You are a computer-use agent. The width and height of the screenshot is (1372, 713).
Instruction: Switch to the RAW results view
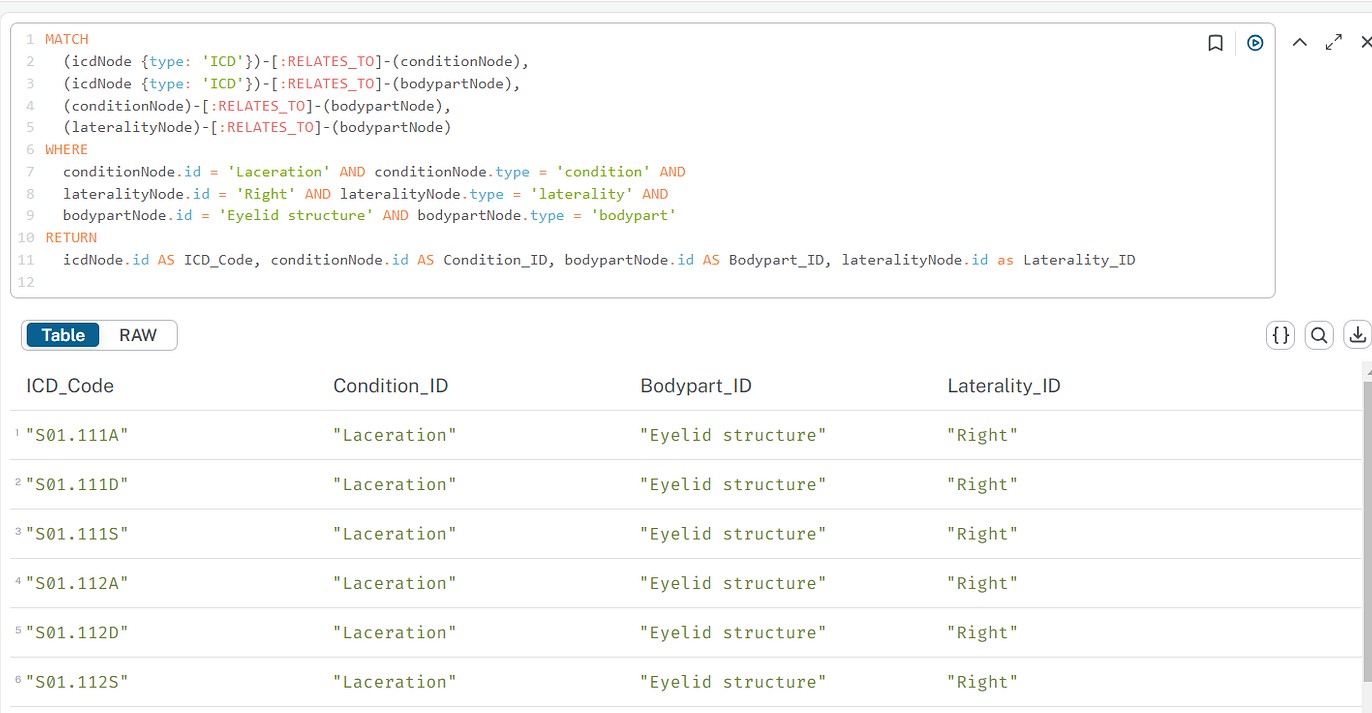(x=138, y=335)
